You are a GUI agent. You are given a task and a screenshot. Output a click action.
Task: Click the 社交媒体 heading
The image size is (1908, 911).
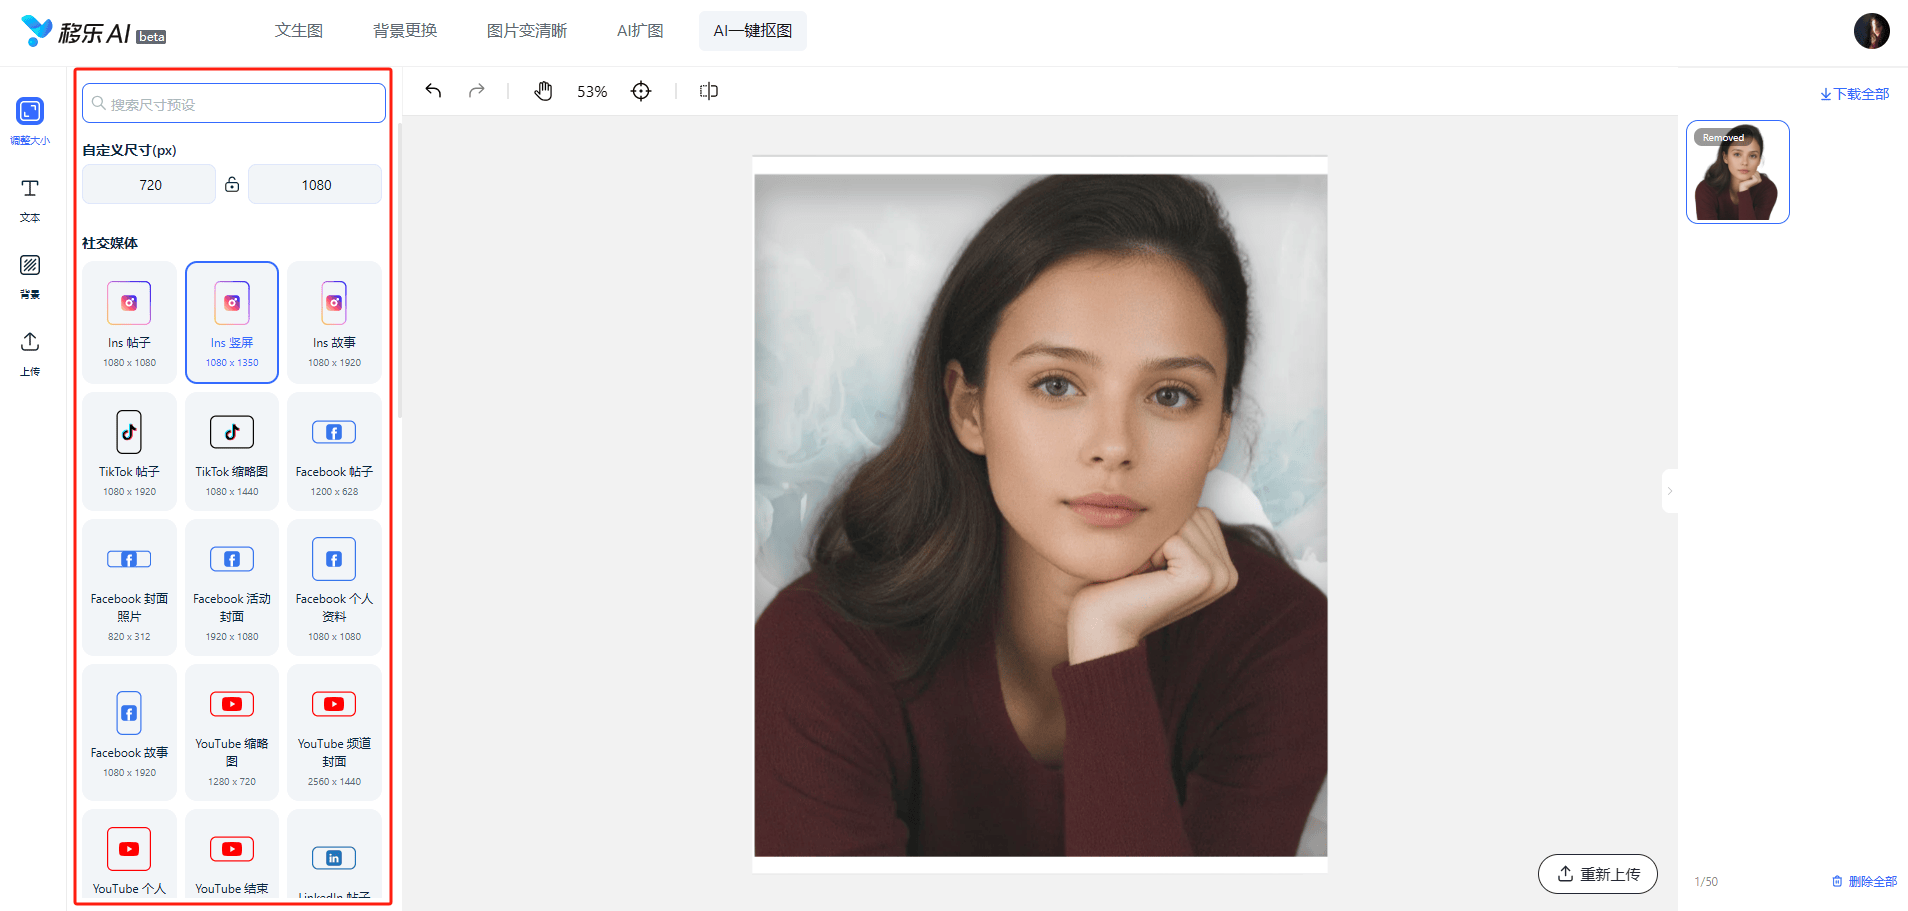(110, 243)
